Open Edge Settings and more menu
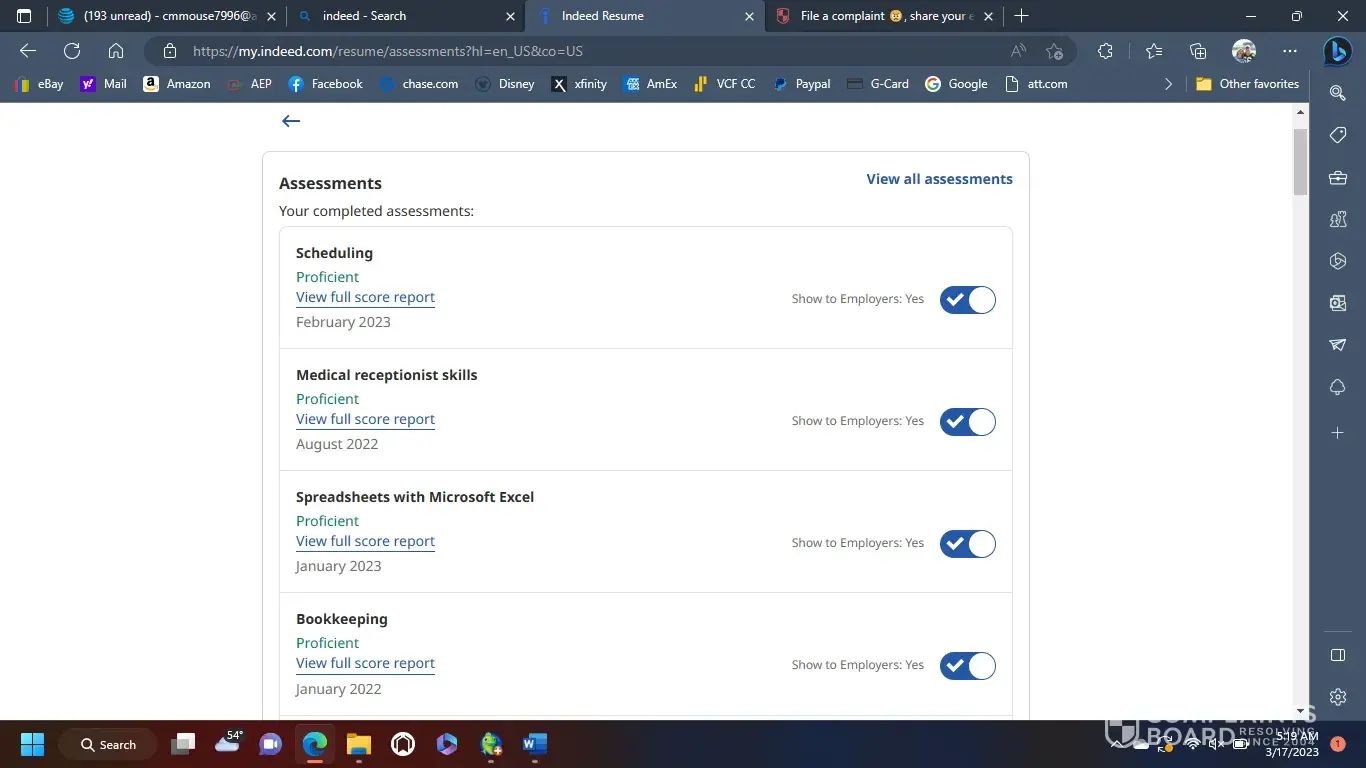 1290,51
